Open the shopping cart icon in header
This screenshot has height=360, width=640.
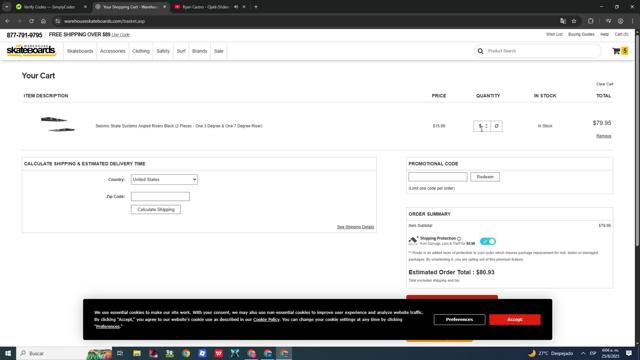[616, 51]
